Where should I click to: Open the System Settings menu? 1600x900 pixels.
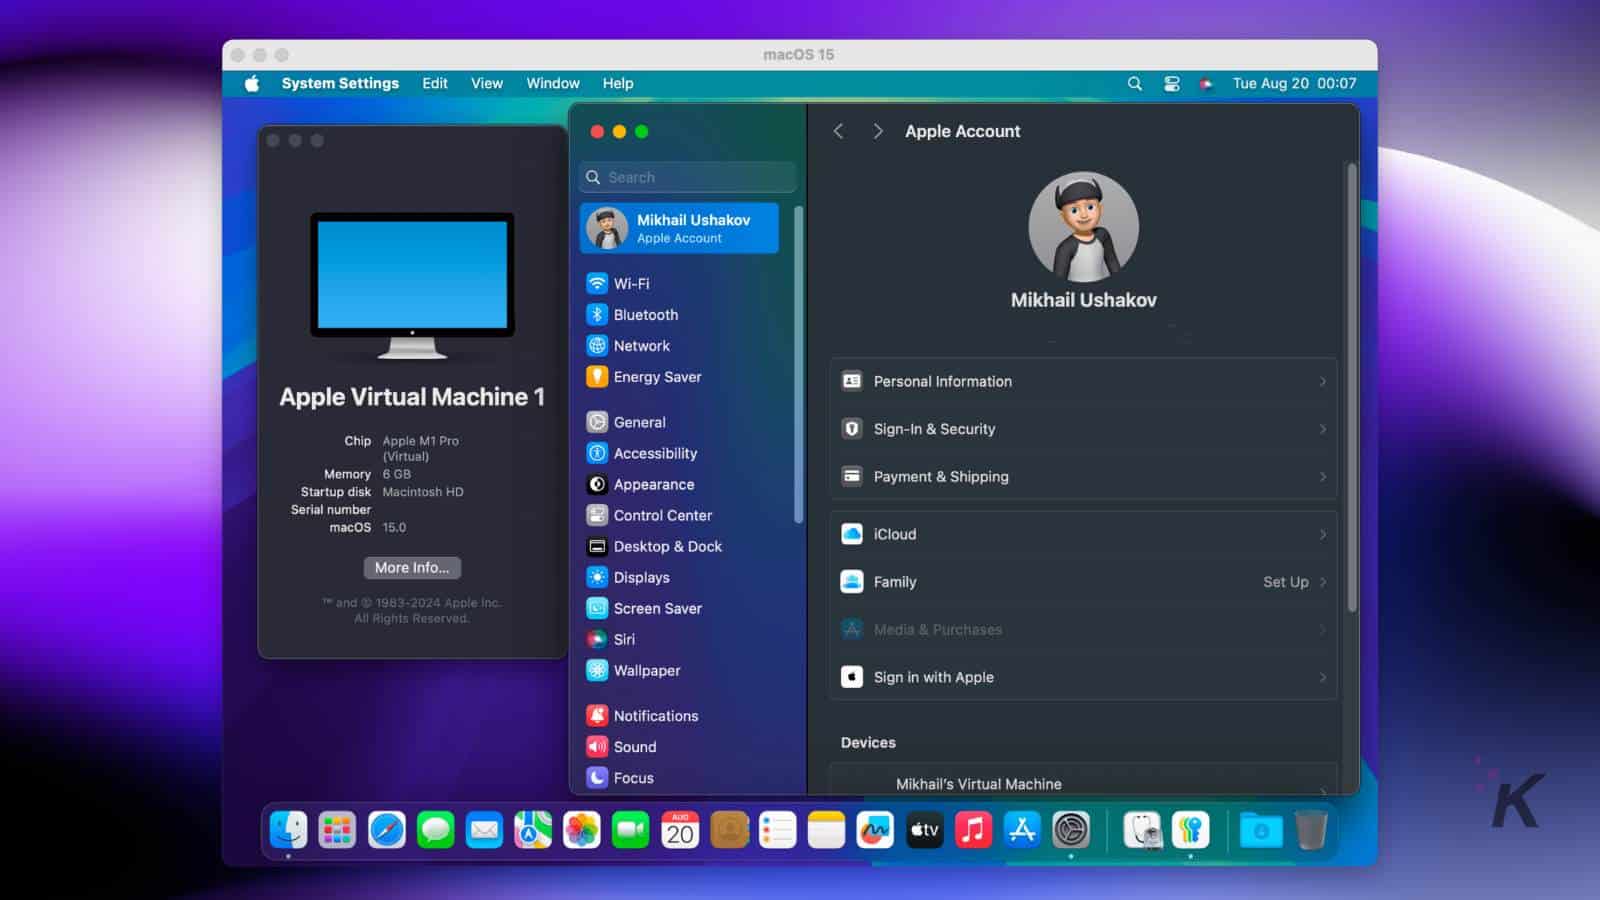340,83
